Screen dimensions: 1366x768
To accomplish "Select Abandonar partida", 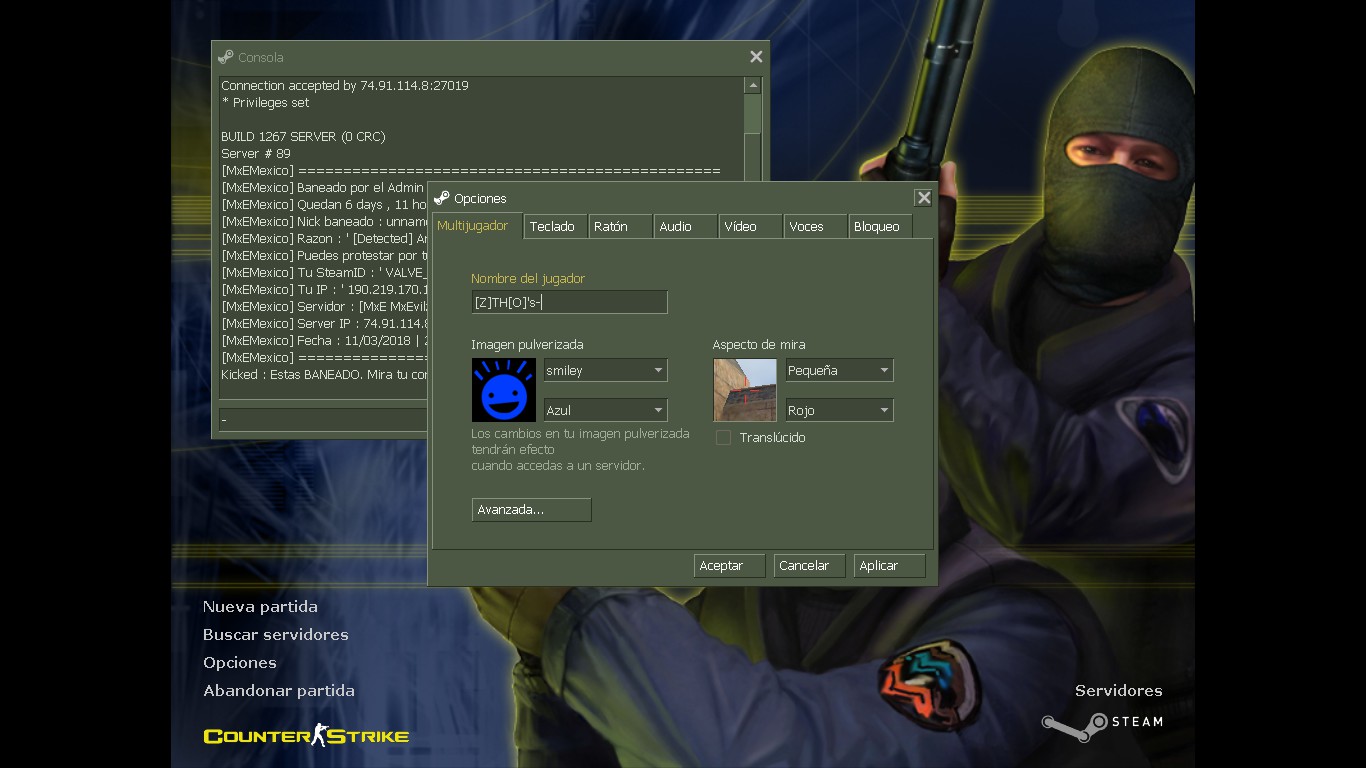I will pyautogui.click(x=279, y=691).
